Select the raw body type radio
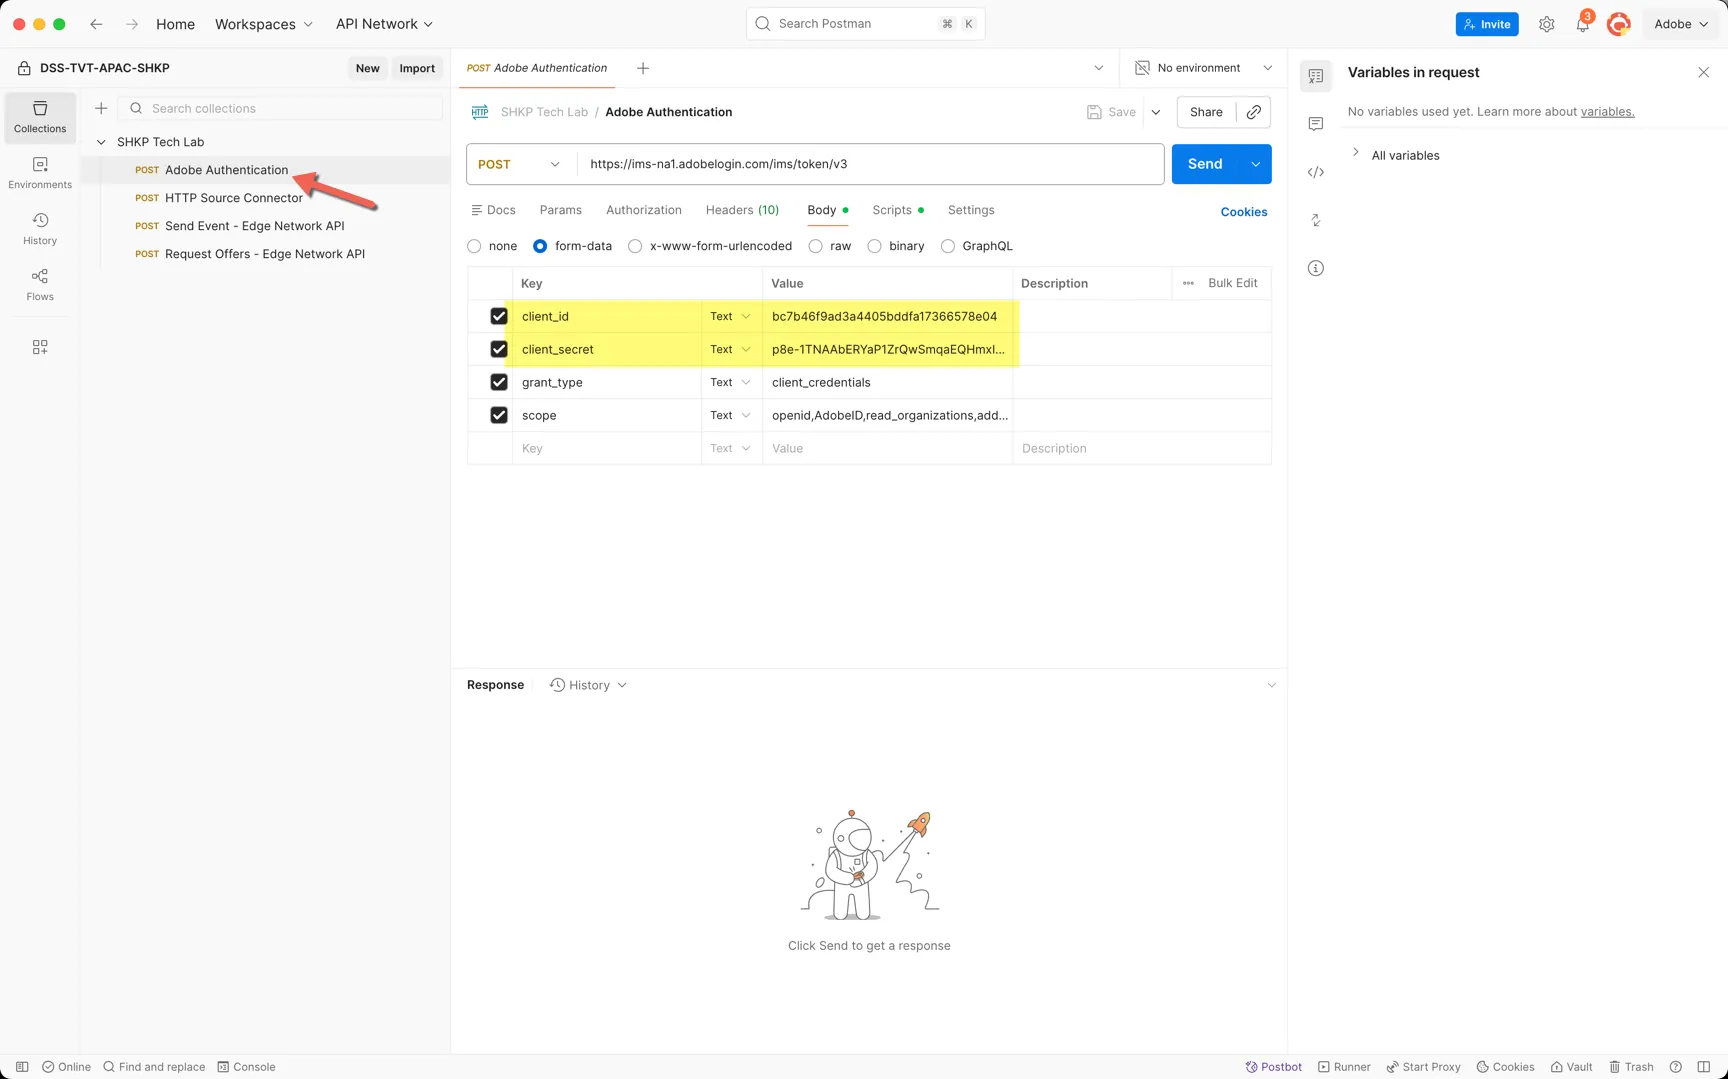Image resolution: width=1728 pixels, height=1079 pixels. coord(816,246)
